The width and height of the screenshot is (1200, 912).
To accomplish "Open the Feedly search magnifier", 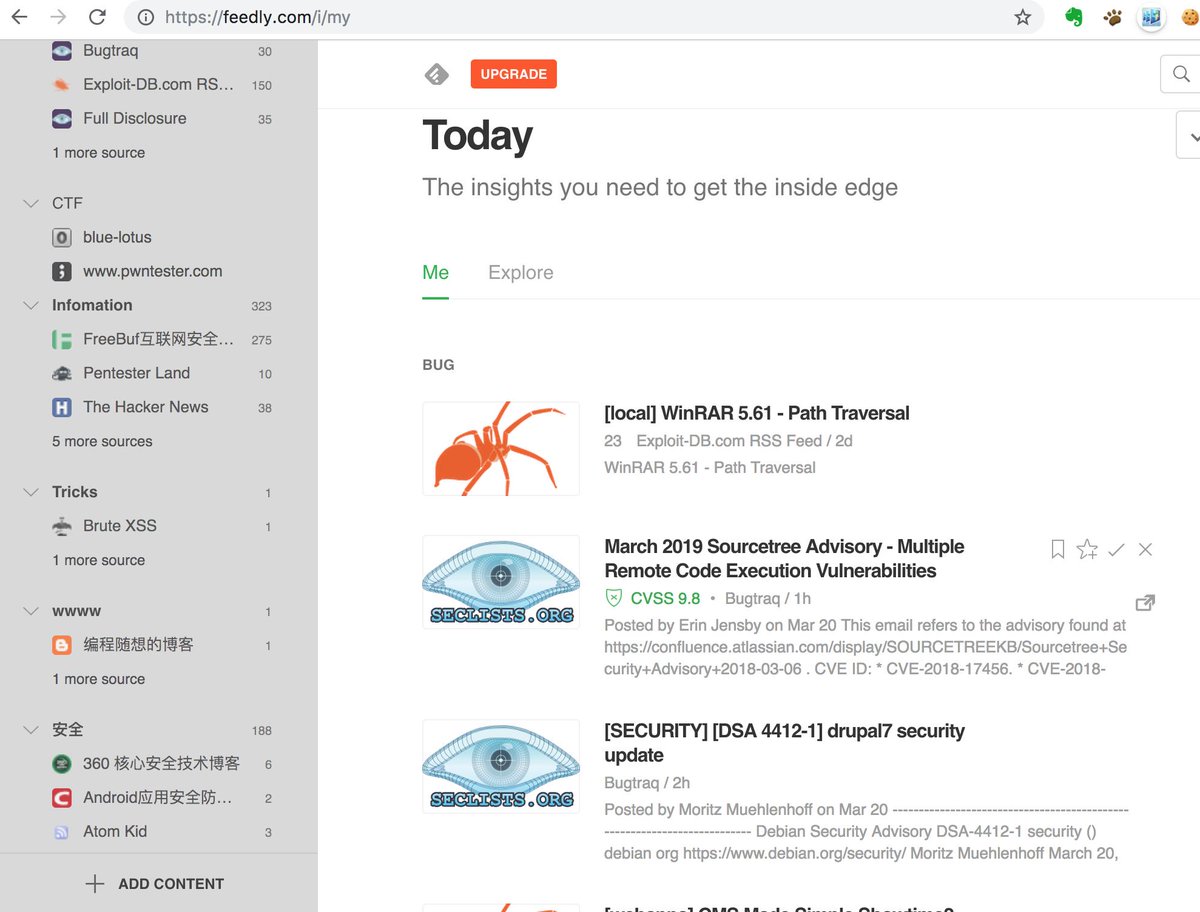I will tap(1181, 74).
